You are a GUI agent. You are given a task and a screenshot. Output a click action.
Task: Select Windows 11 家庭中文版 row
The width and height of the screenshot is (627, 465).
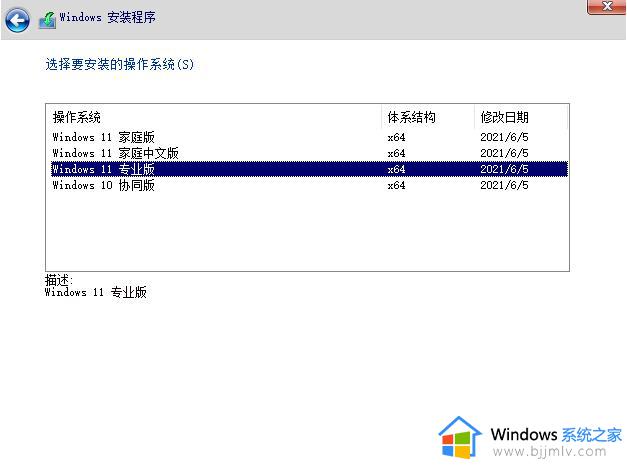coord(309,153)
